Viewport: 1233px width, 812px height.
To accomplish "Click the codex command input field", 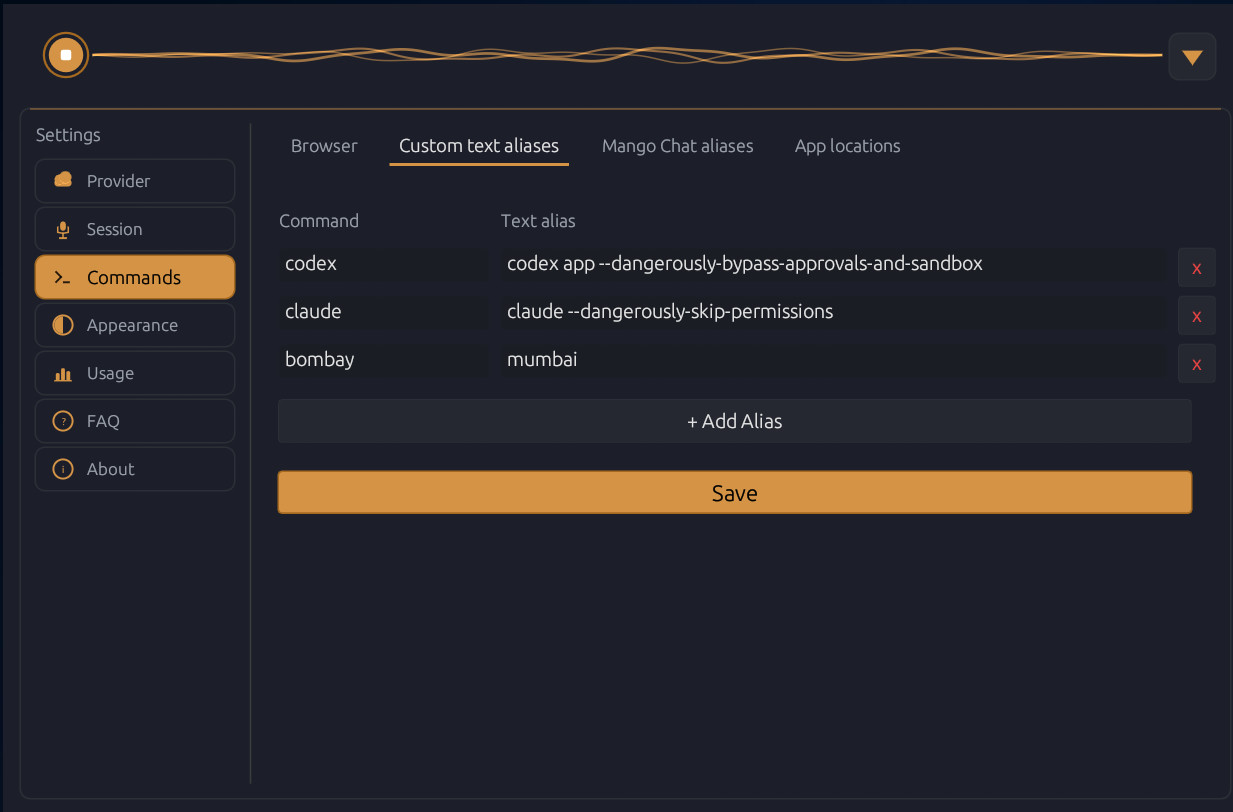I will [383, 264].
